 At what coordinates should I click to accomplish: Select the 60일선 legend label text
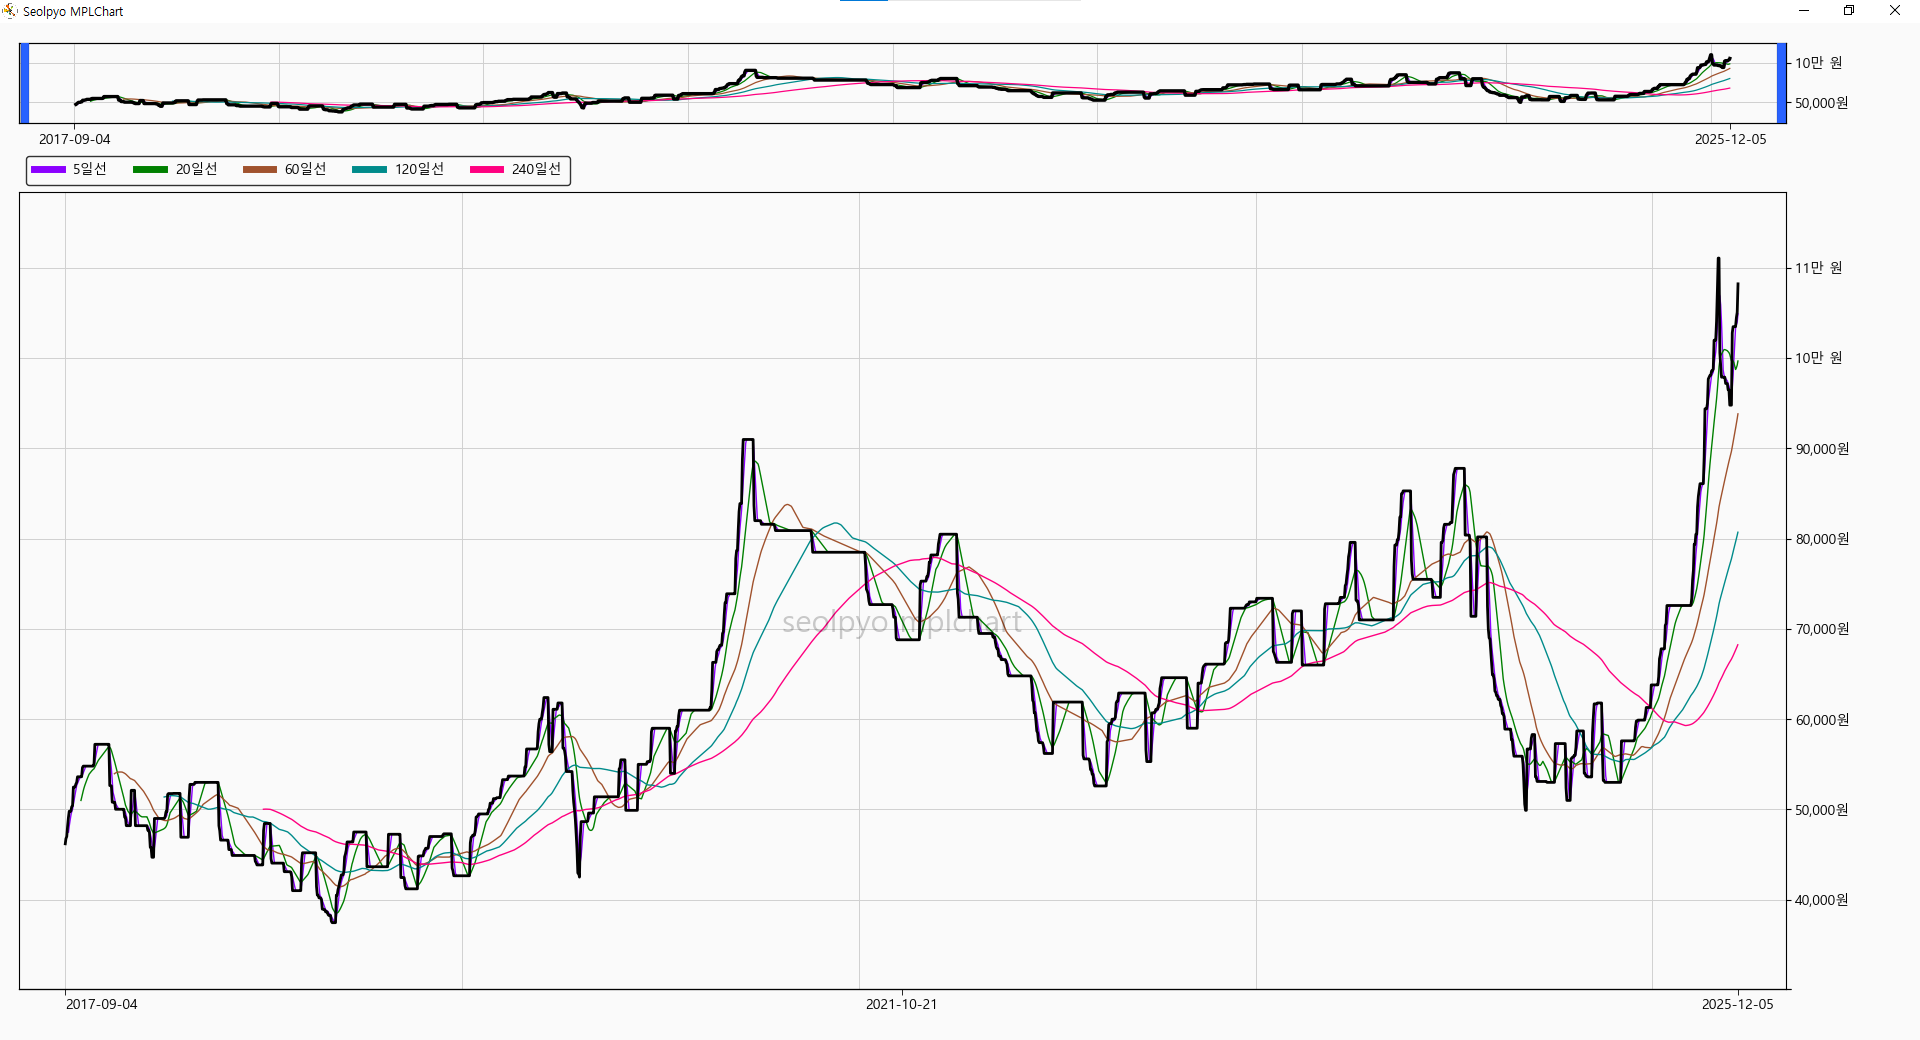pyautogui.click(x=305, y=170)
